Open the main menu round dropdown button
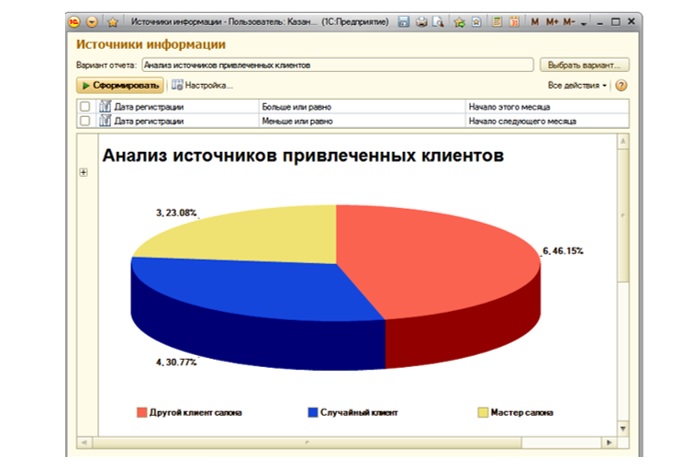 [92, 22]
